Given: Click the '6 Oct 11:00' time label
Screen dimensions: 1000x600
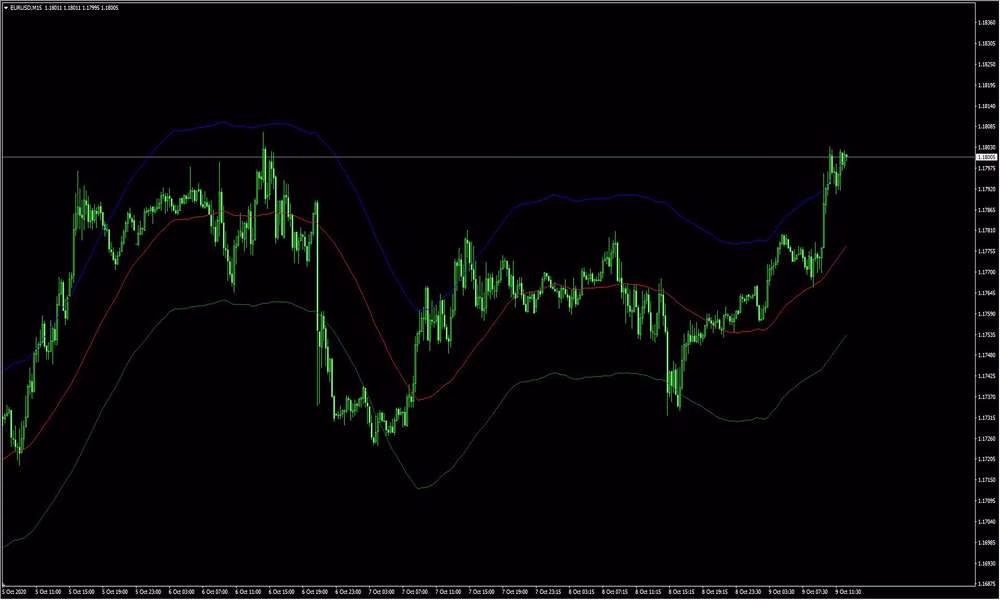Looking at the screenshot, I should [248, 592].
